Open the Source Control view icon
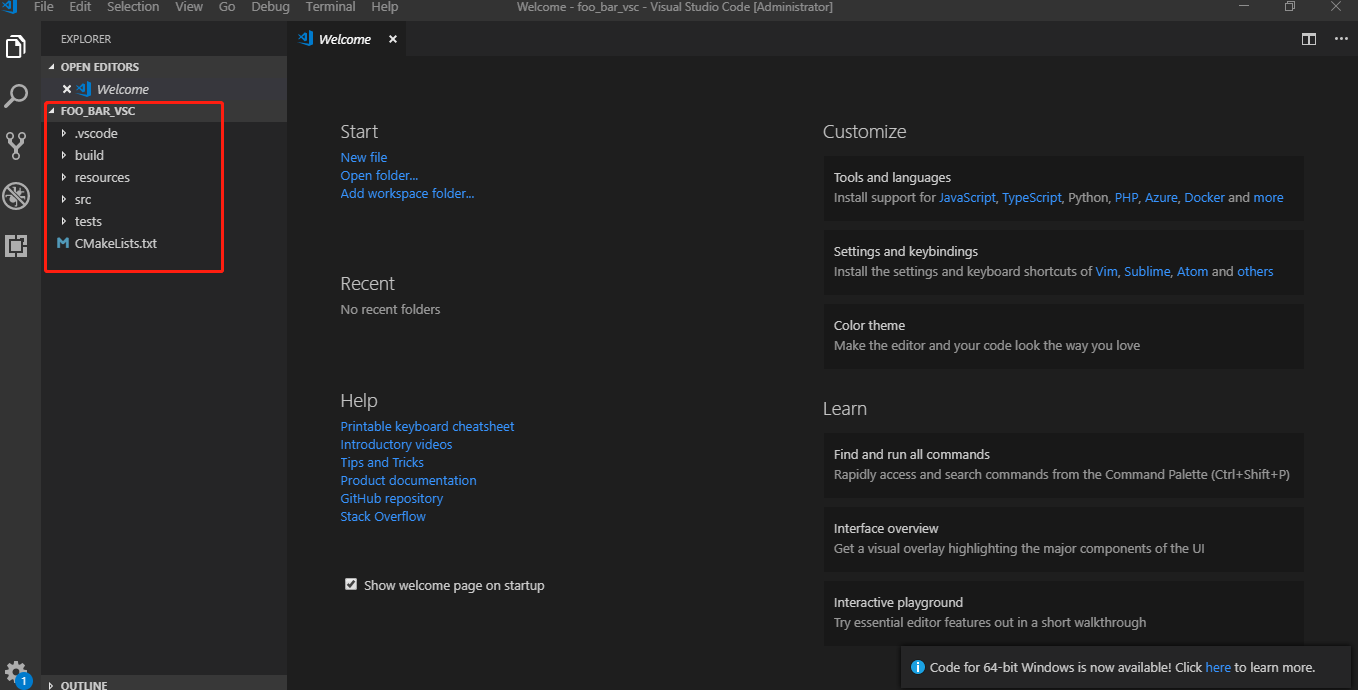1358x690 pixels. [x=16, y=146]
